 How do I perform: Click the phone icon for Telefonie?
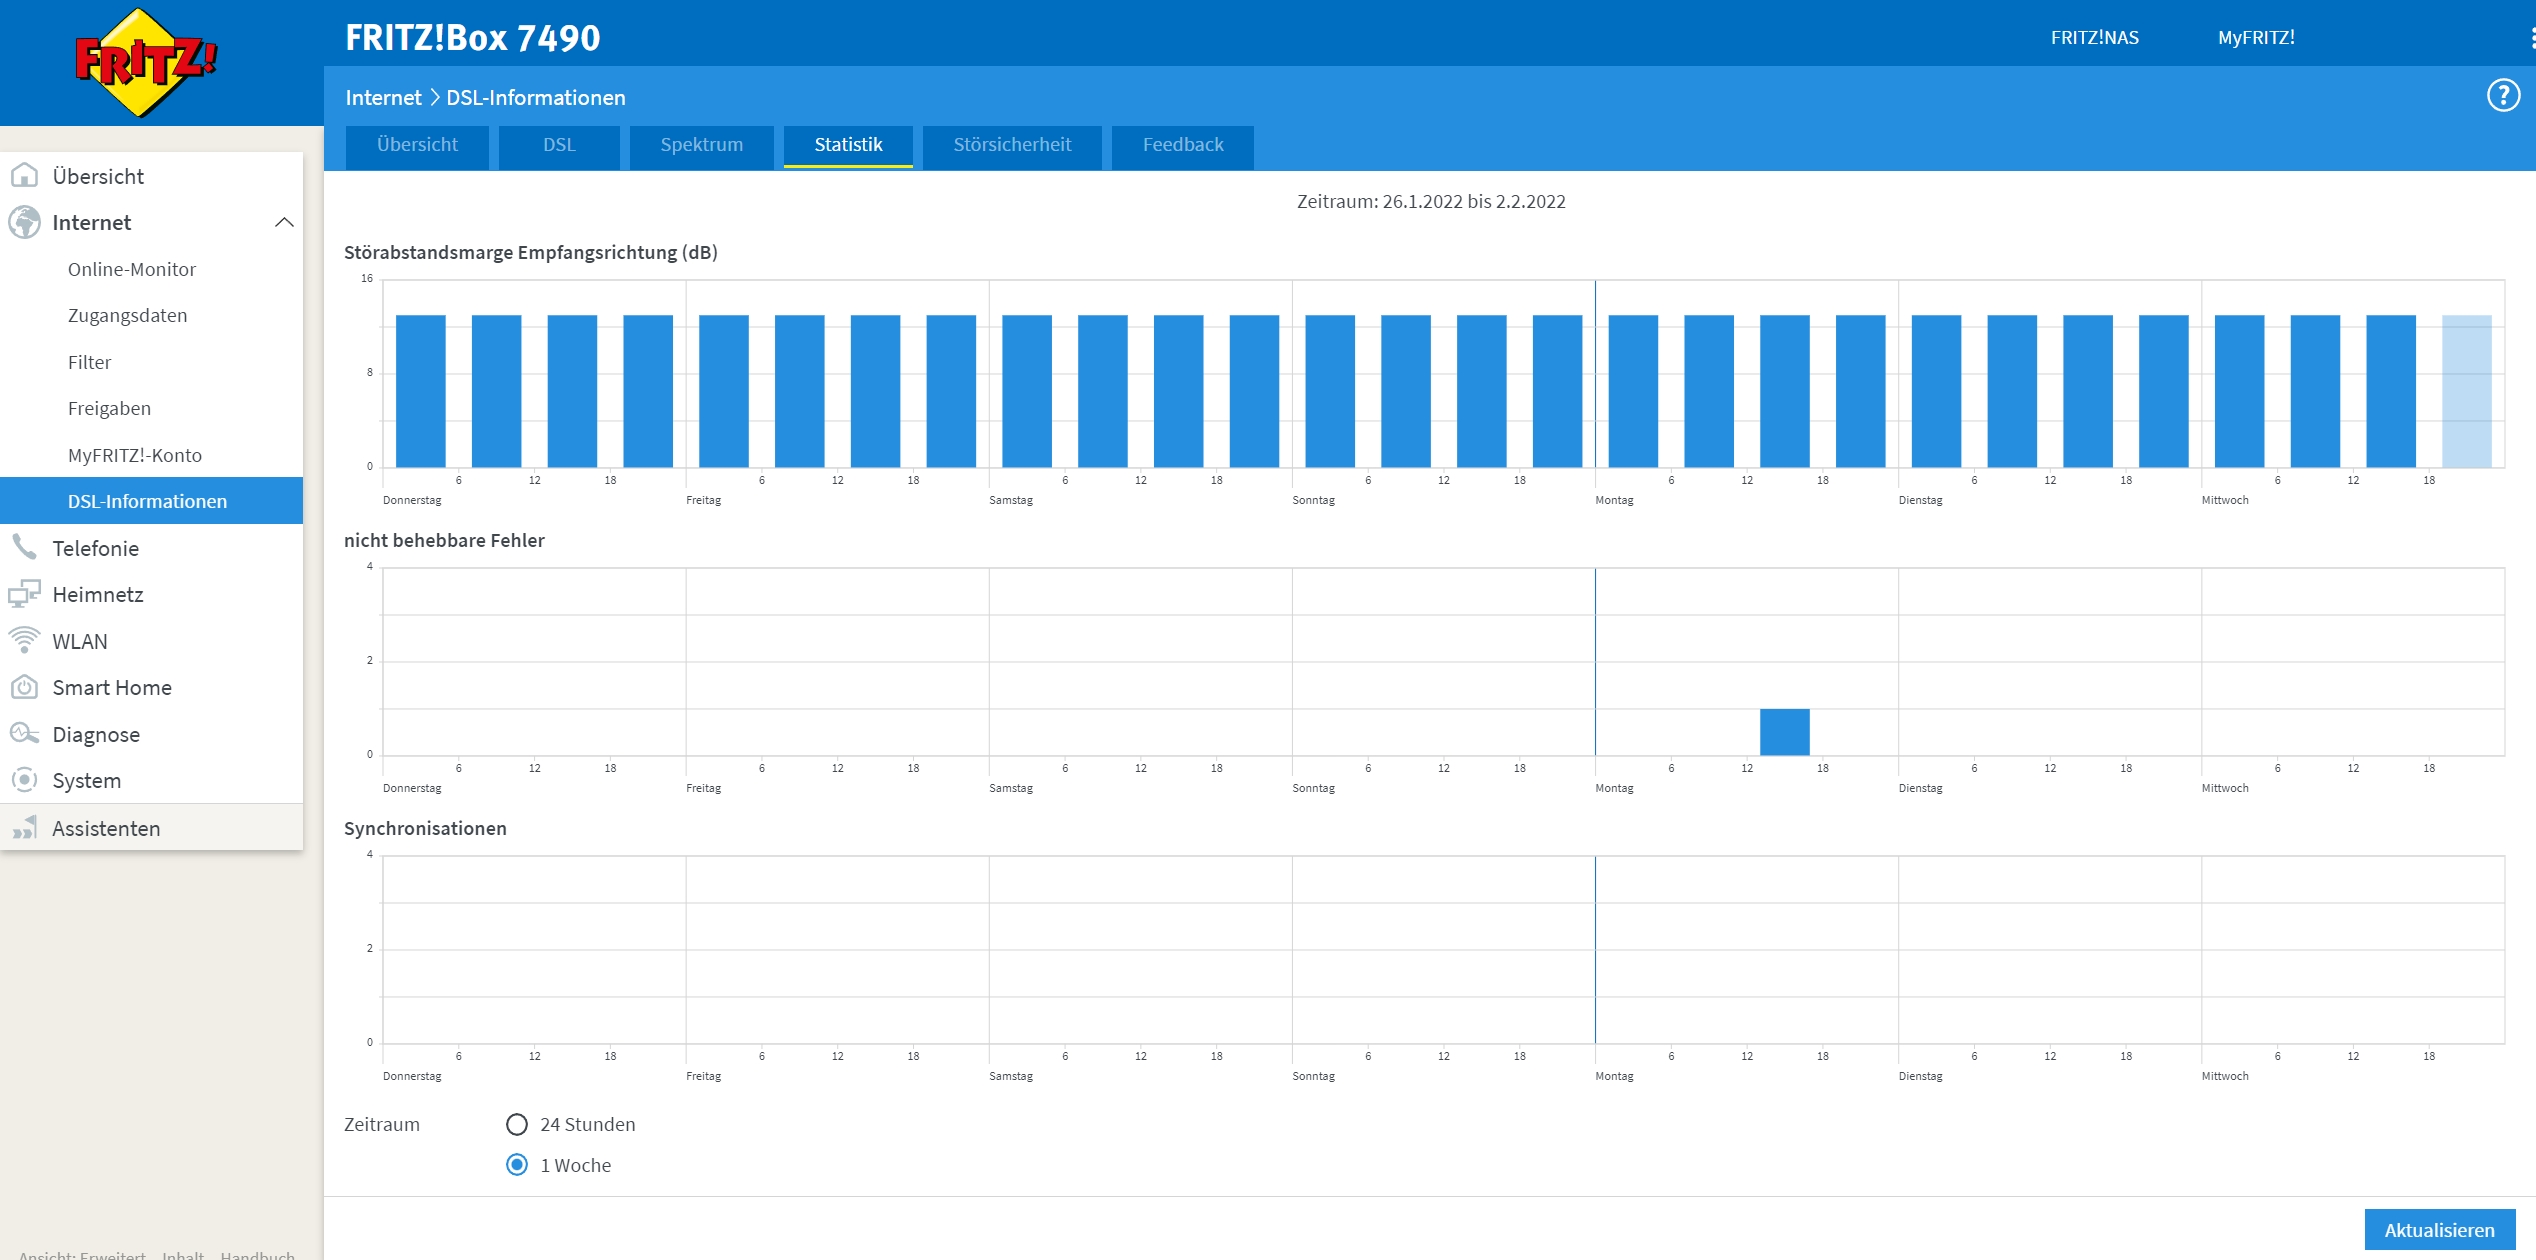24,547
